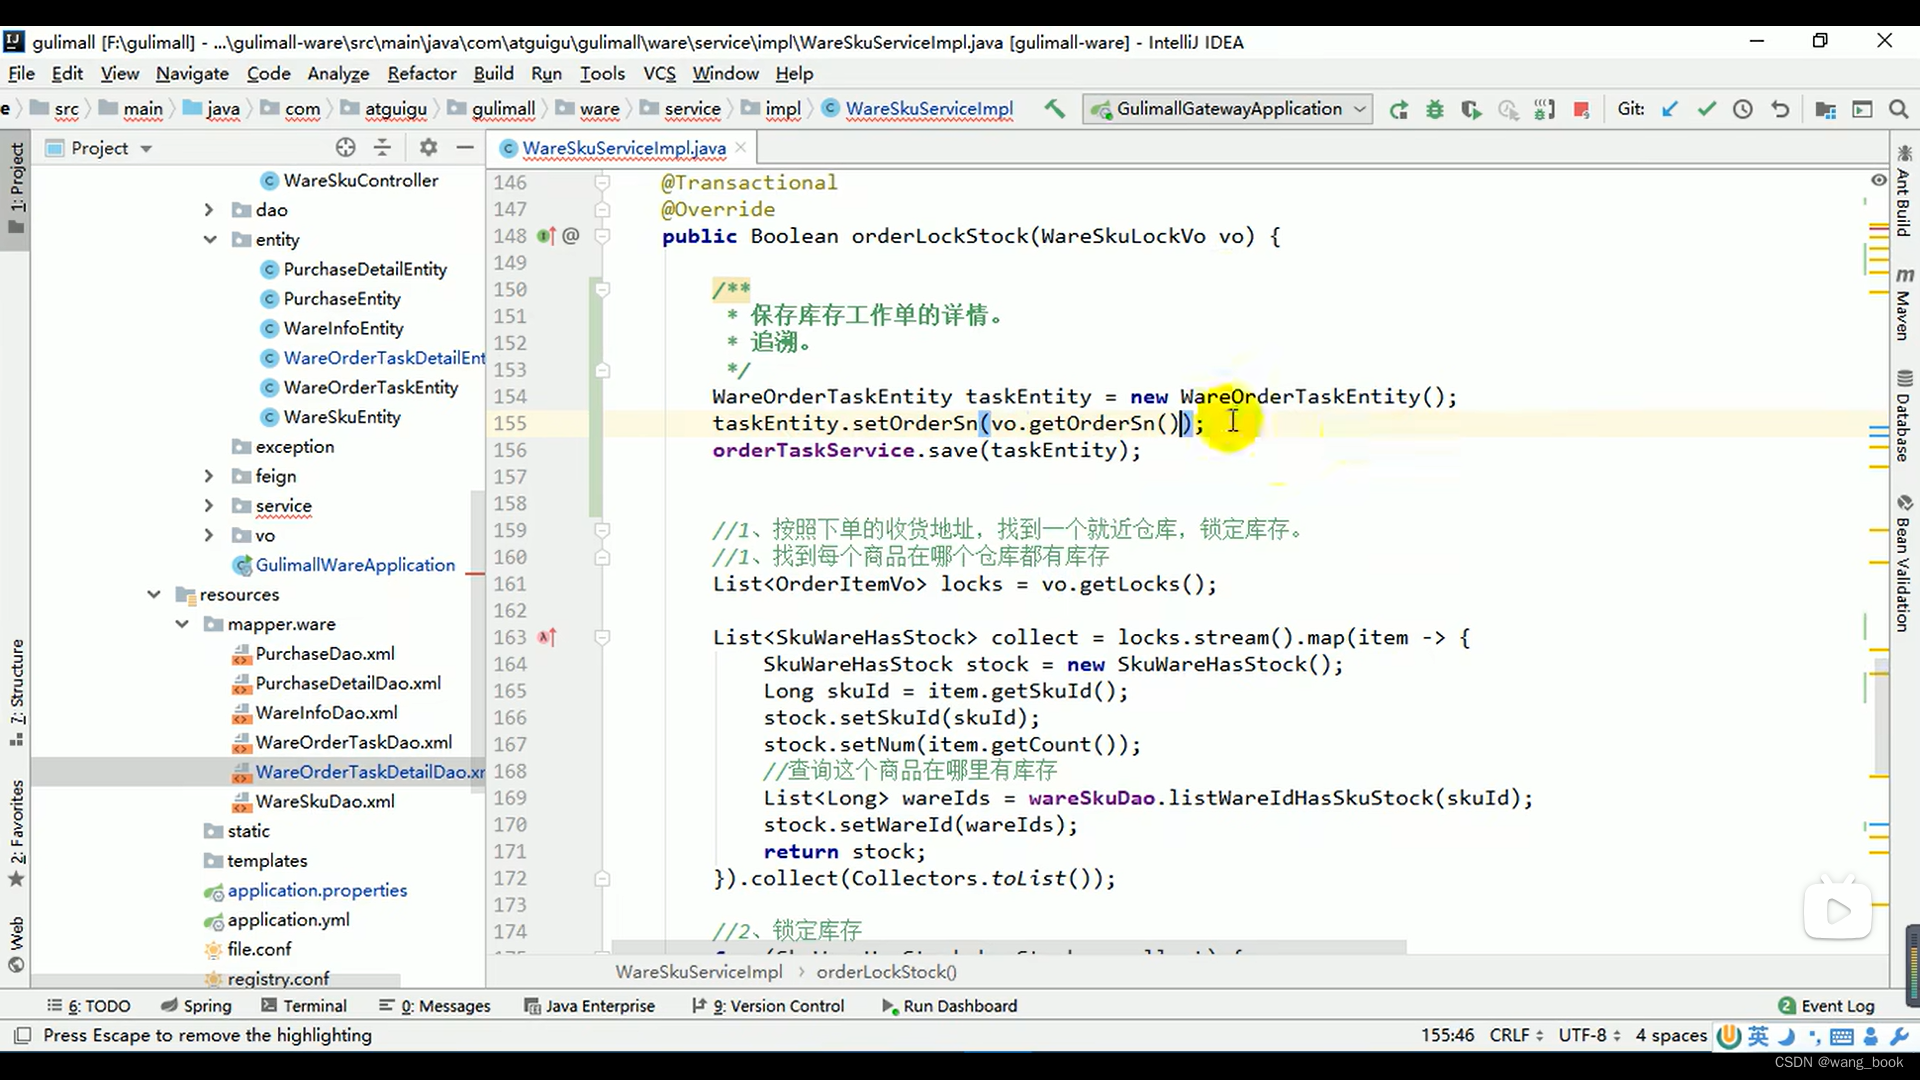
Task: Revert changes with the undo arrow icon
Action: 1780,109
